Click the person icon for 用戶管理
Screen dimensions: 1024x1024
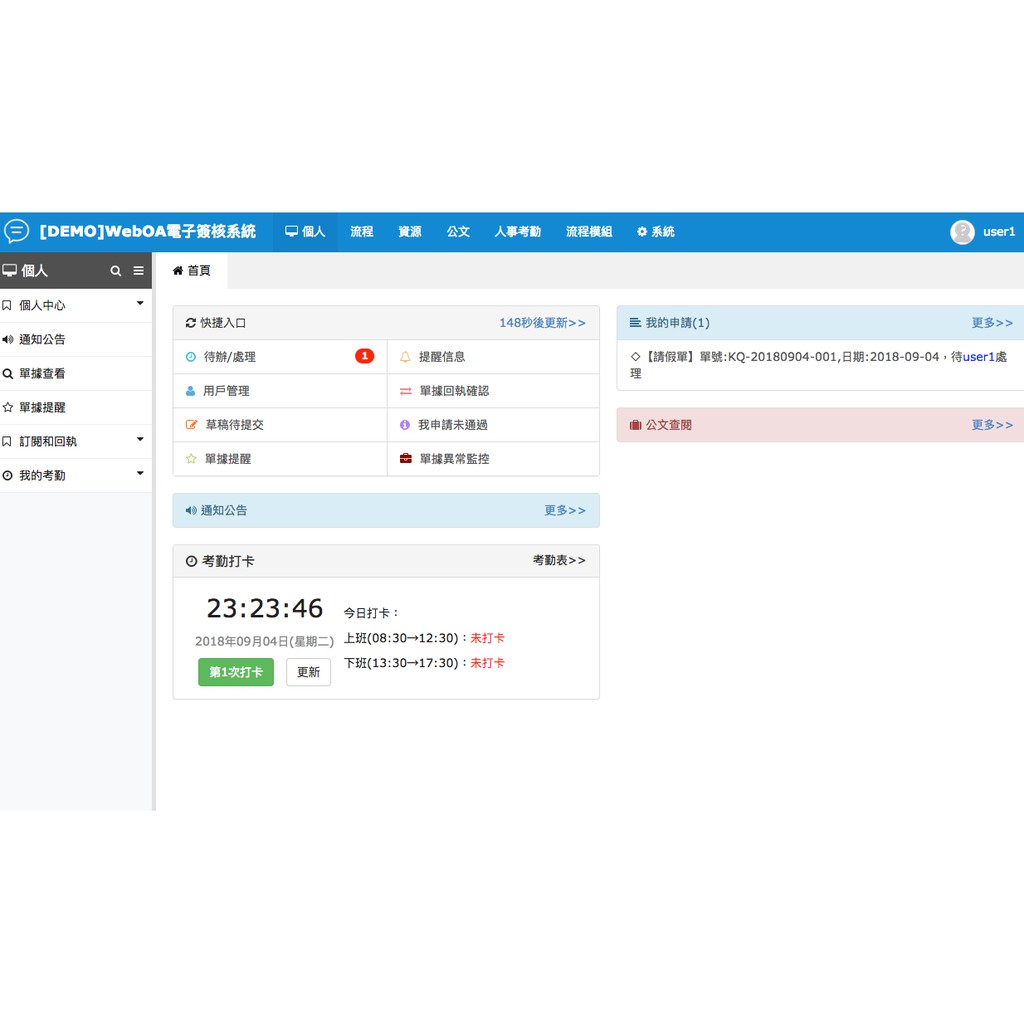click(x=190, y=391)
